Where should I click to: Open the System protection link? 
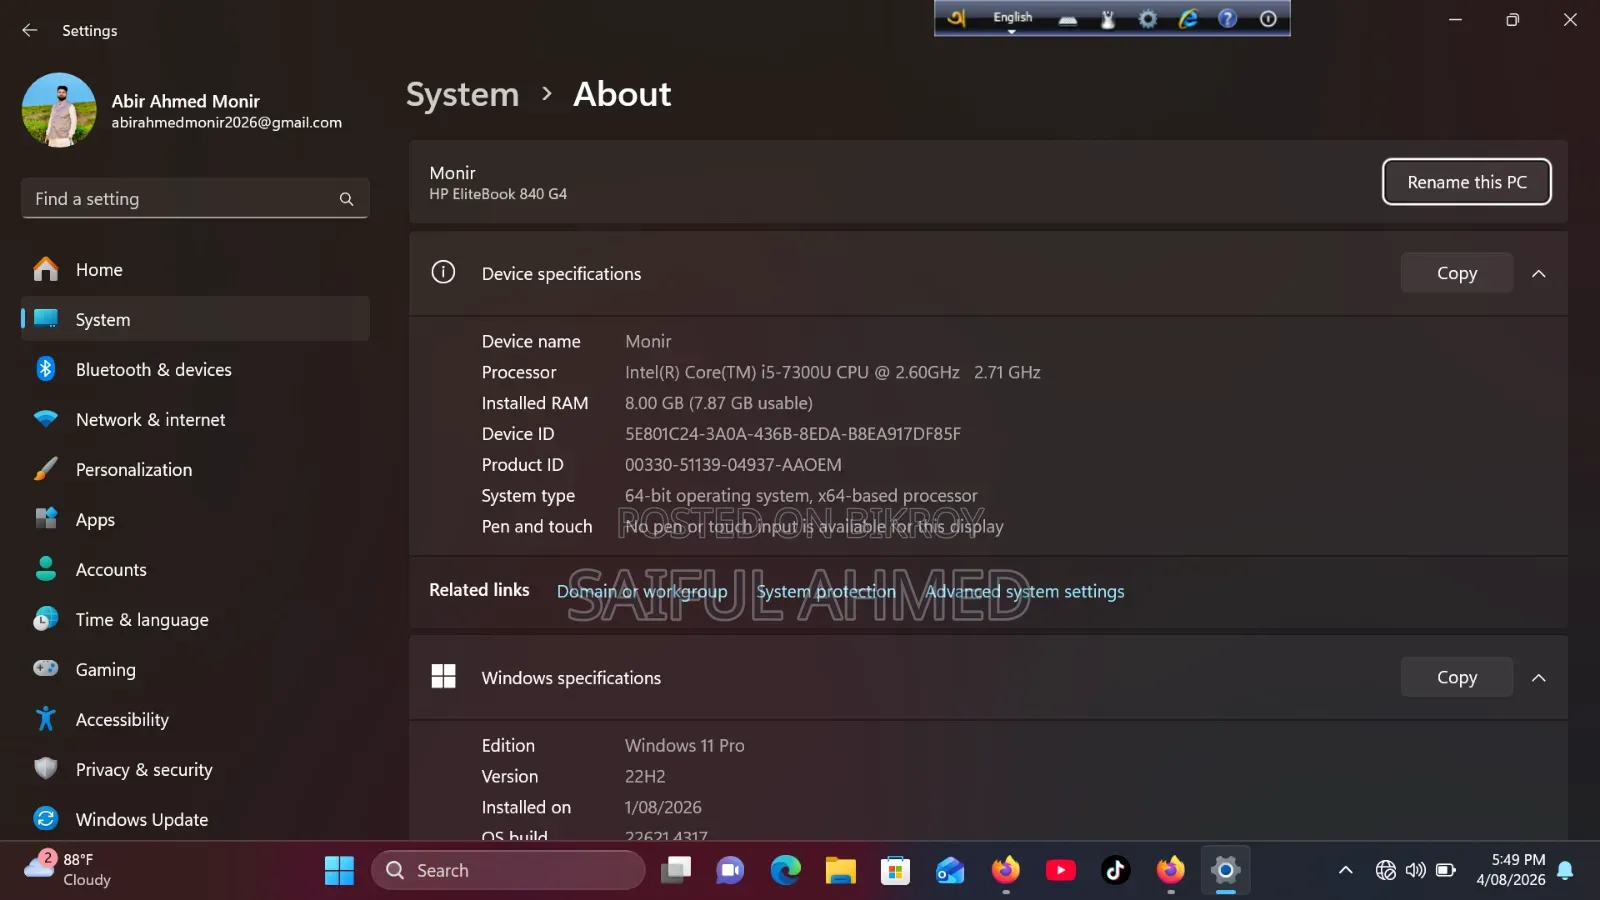point(826,591)
